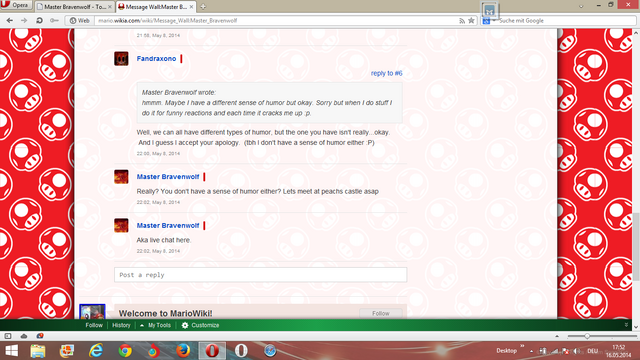Click Fandraxono's avatar thumbnail
This screenshot has width=640, height=360.
tap(121, 58)
